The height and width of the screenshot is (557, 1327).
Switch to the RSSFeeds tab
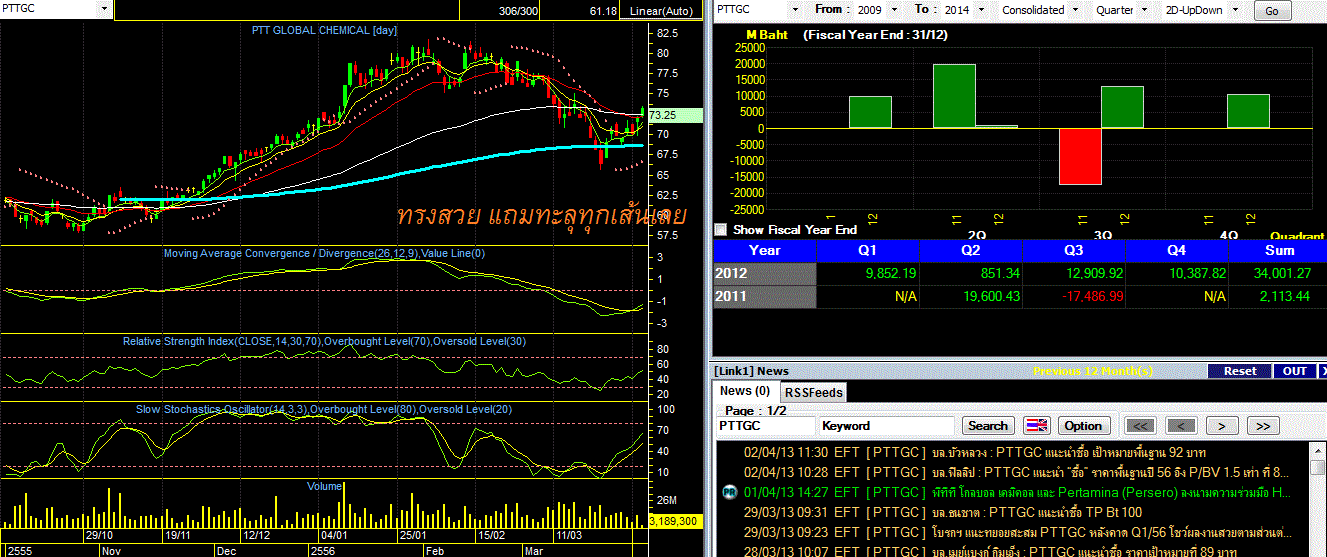[812, 392]
